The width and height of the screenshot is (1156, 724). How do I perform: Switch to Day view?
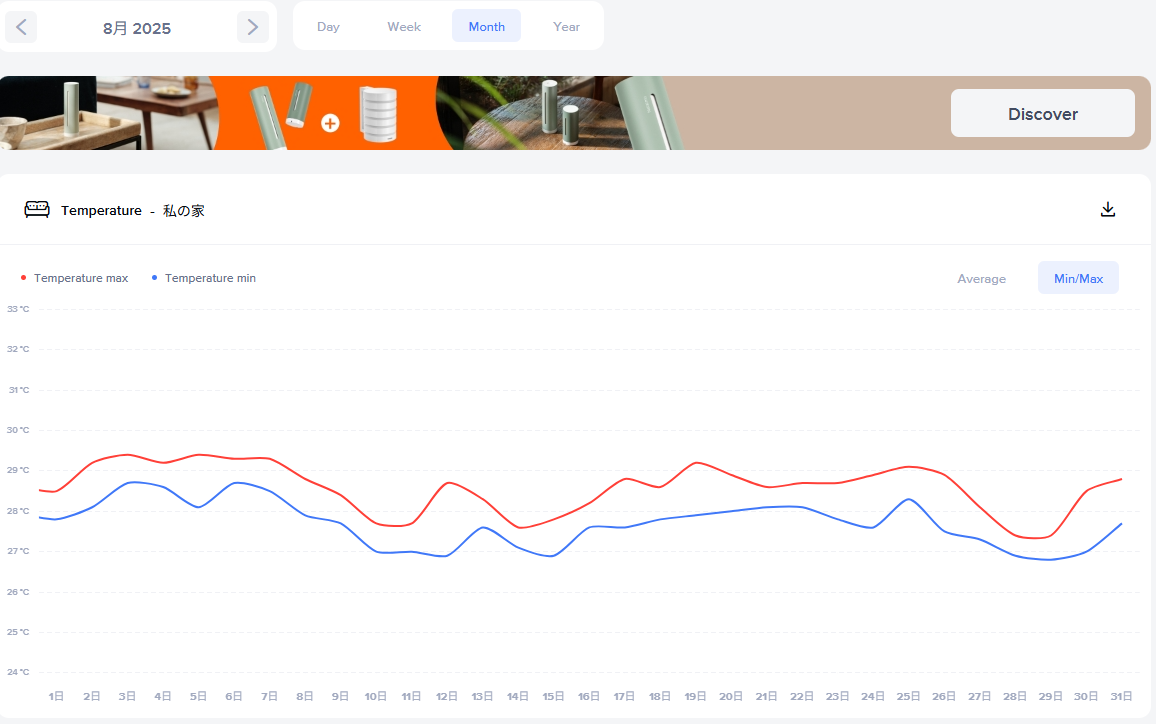[328, 27]
